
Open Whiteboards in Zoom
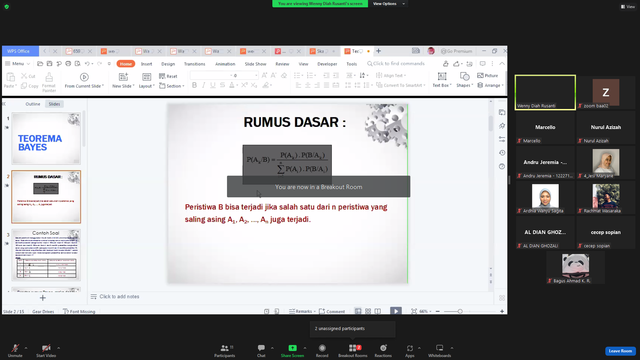click(440, 350)
